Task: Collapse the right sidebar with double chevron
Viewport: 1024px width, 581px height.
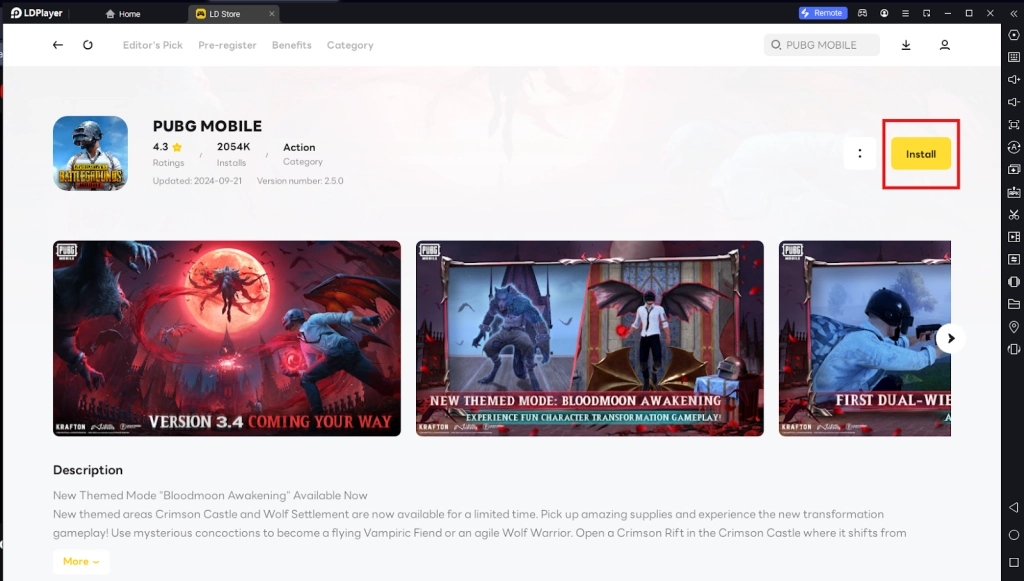Action: point(1014,13)
